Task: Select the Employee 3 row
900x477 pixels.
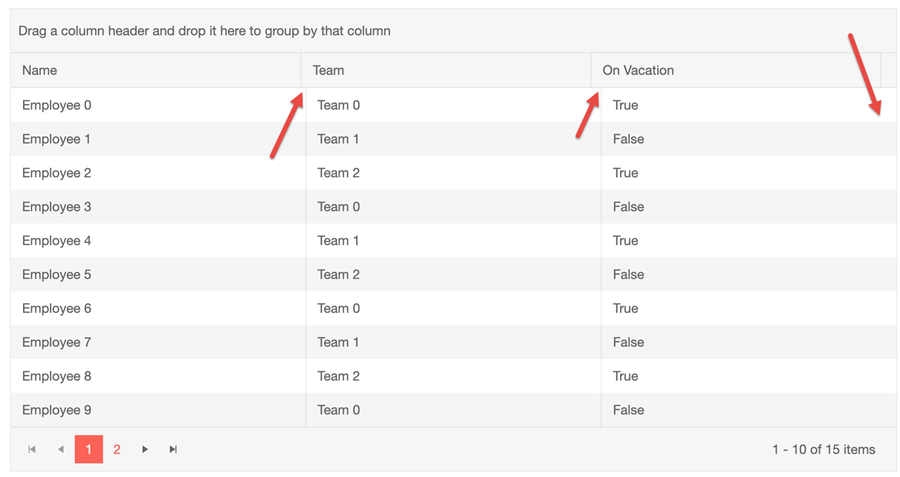Action: (453, 207)
